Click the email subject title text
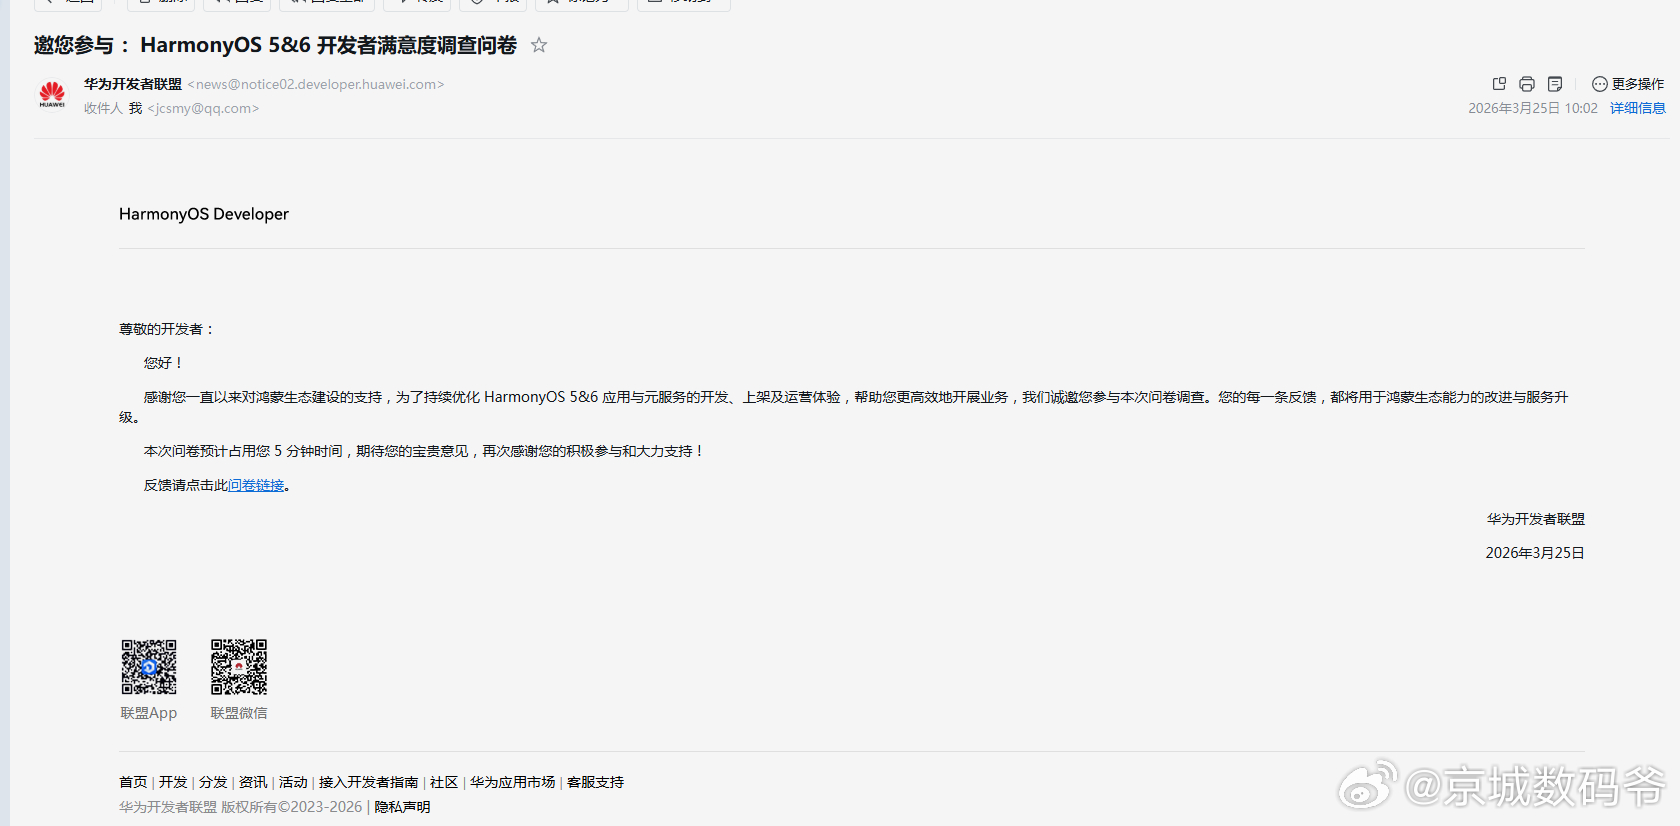The height and width of the screenshot is (826, 1680). (275, 45)
